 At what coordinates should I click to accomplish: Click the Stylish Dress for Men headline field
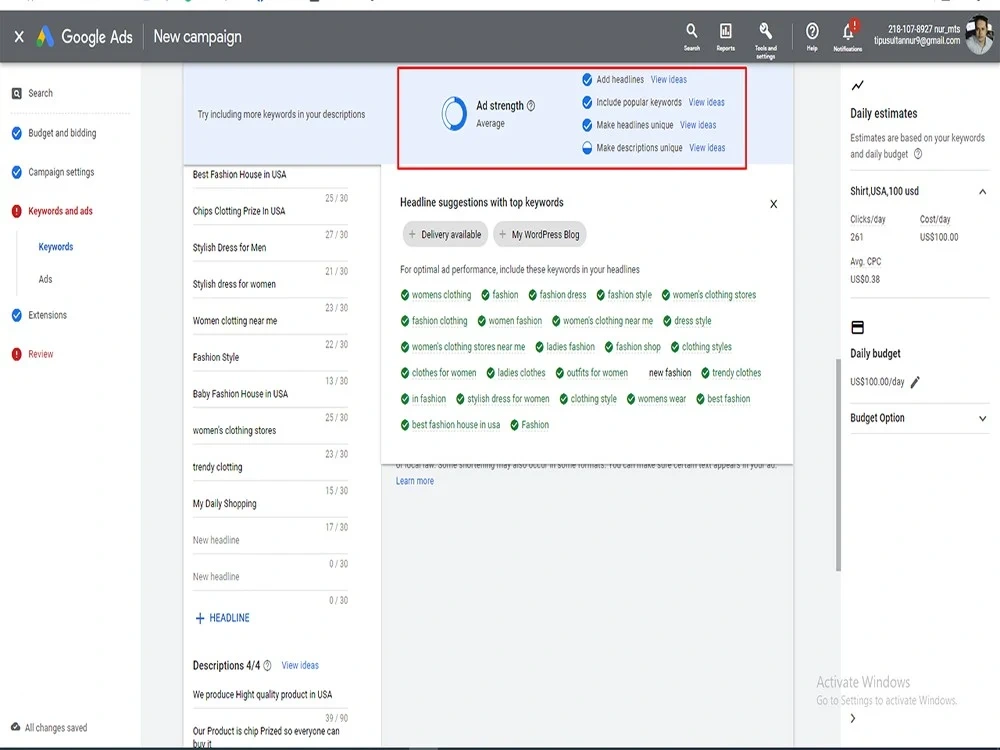click(270, 248)
